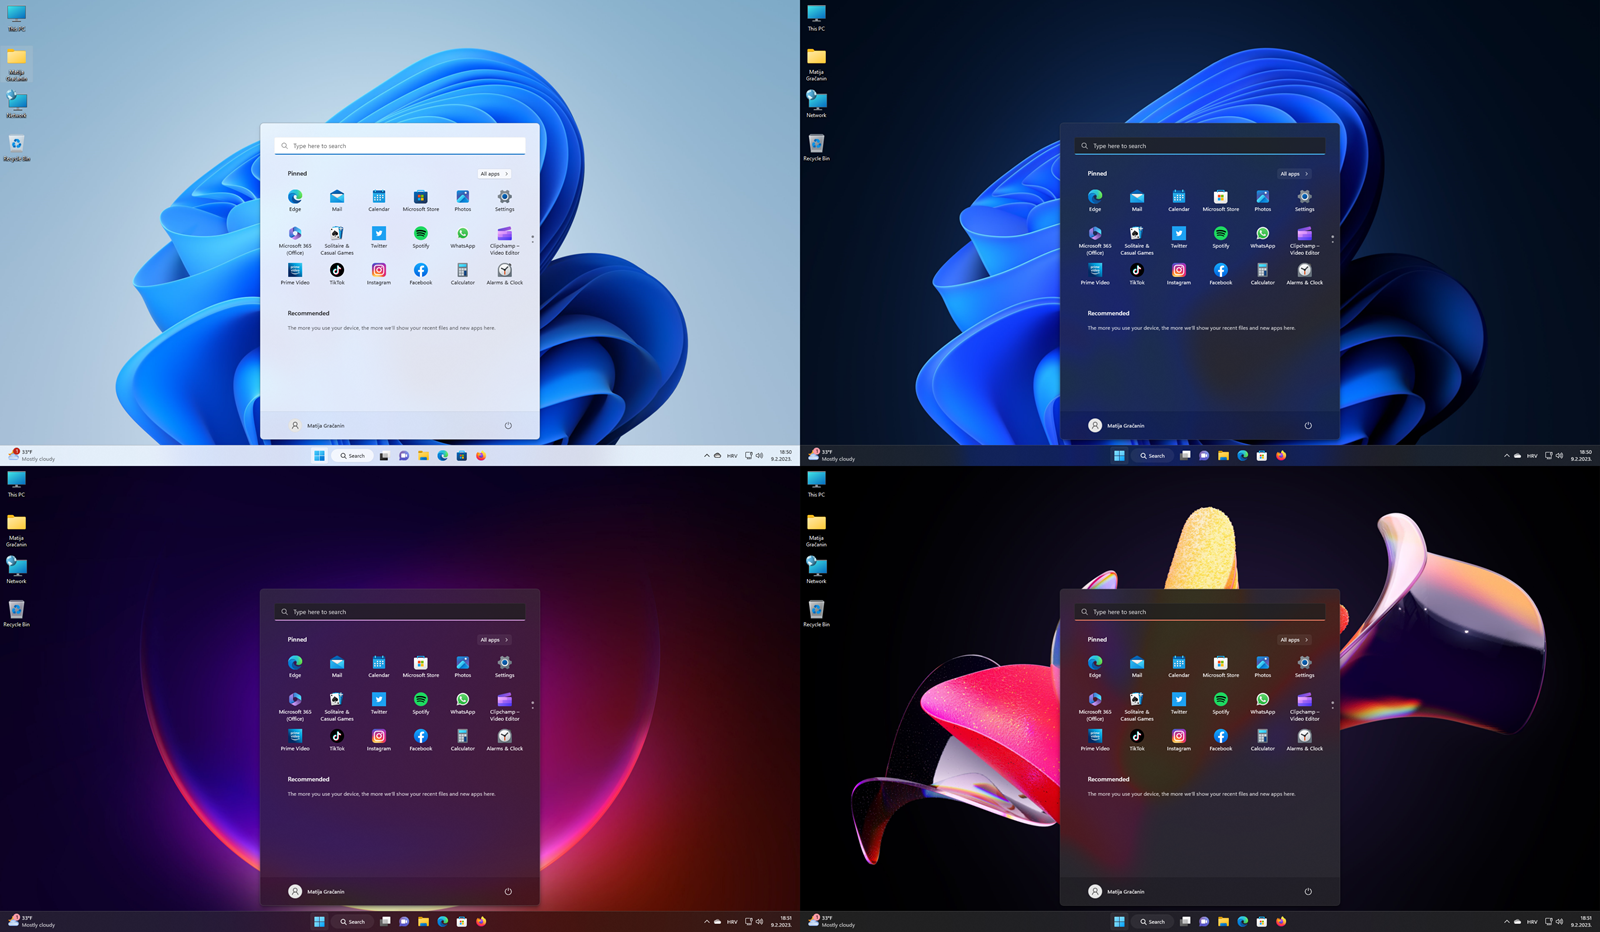Show all apps in the colorful flower Start menu

(x=1294, y=640)
